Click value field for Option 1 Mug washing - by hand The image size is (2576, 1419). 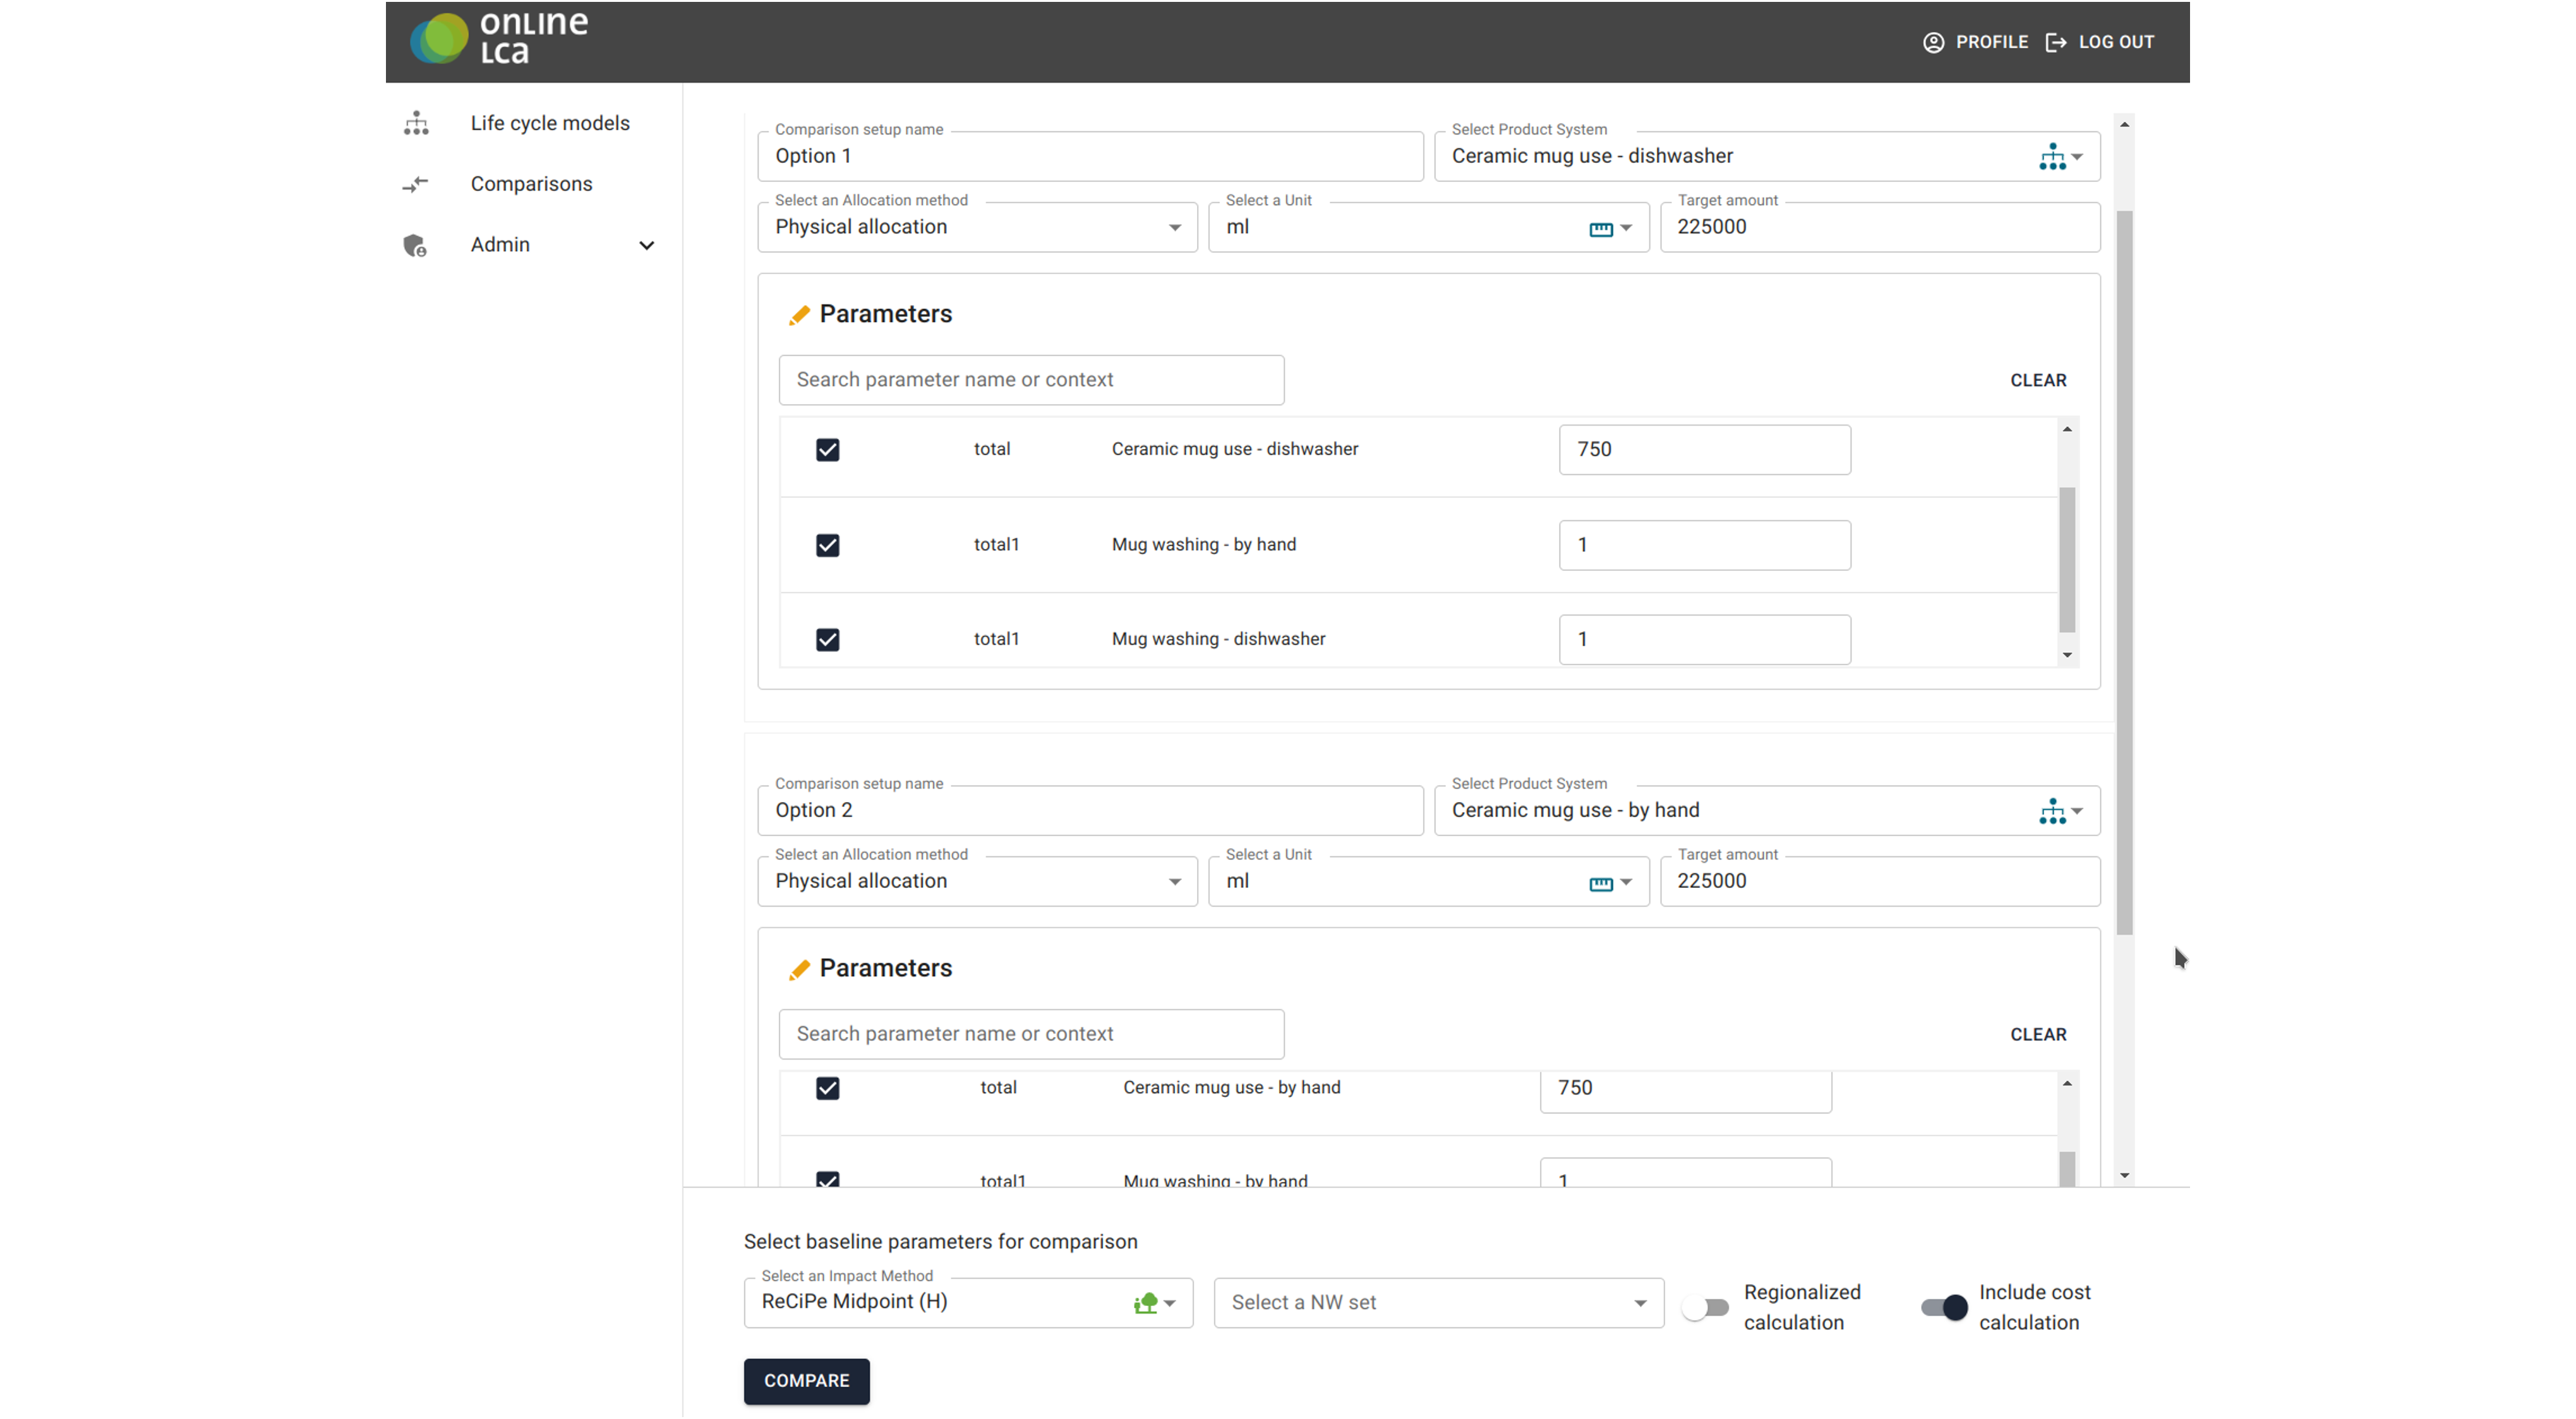(1704, 545)
